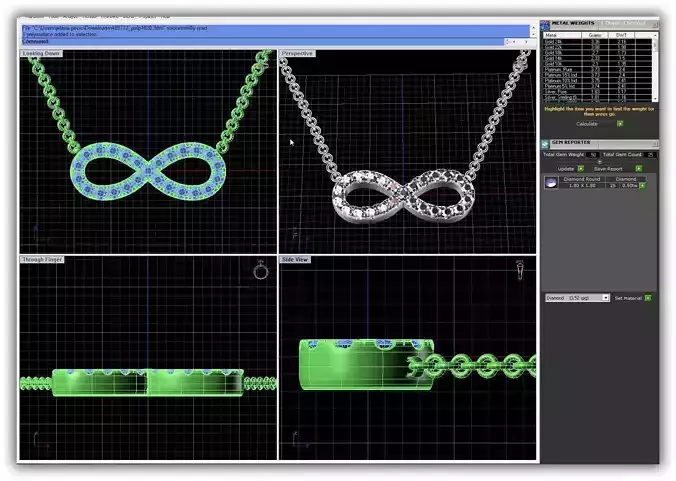This screenshot has width=676, height=481.
Task: Click the Calculate label
Action: pos(587,124)
